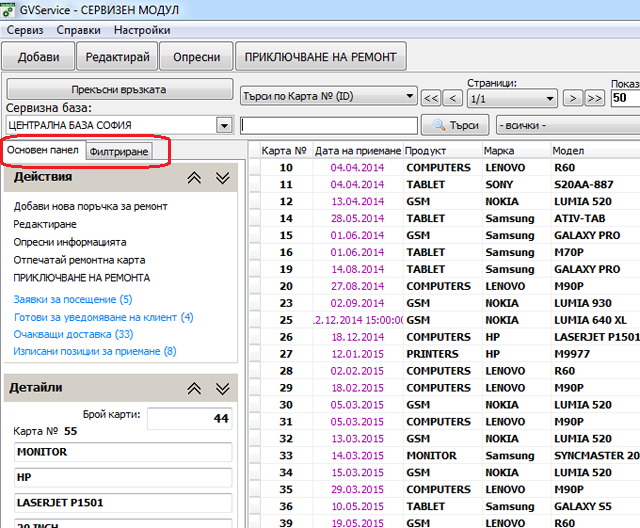
Task: Open the Справки menu
Action: point(78,30)
